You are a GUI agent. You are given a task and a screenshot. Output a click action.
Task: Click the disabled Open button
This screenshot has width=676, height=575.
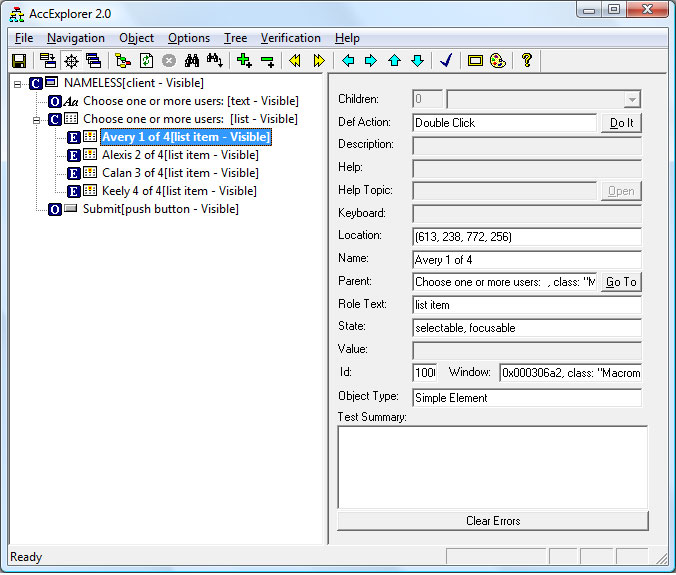click(x=621, y=191)
